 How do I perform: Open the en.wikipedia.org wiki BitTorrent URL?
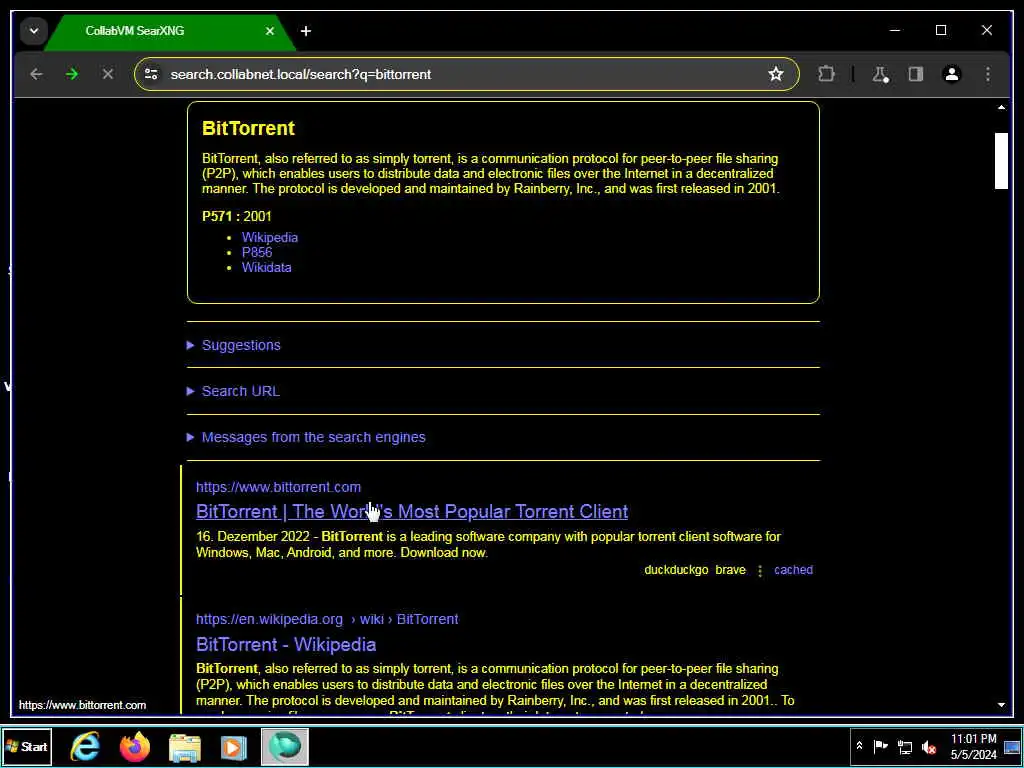tap(327, 619)
